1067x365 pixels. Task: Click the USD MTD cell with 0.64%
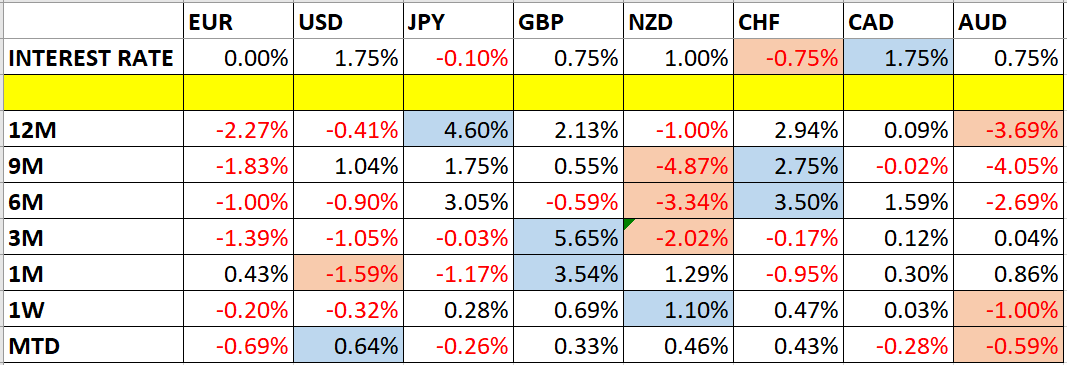[348, 346]
